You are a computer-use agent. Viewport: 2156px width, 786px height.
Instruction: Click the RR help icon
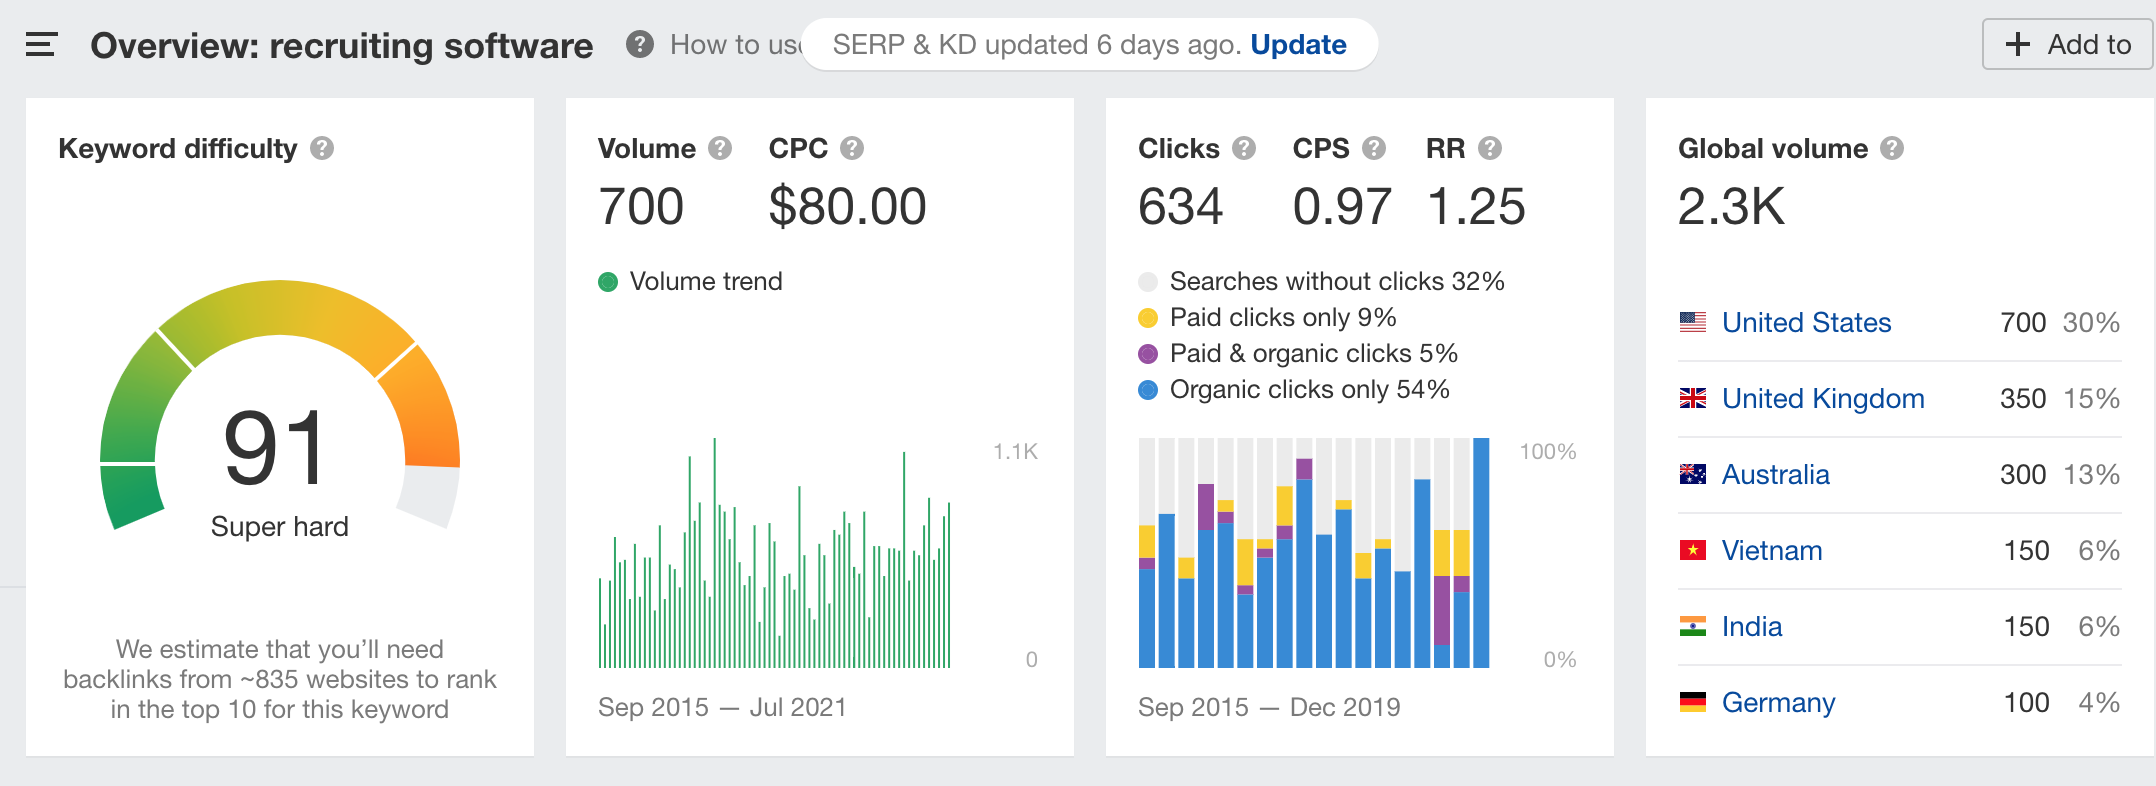[1490, 148]
